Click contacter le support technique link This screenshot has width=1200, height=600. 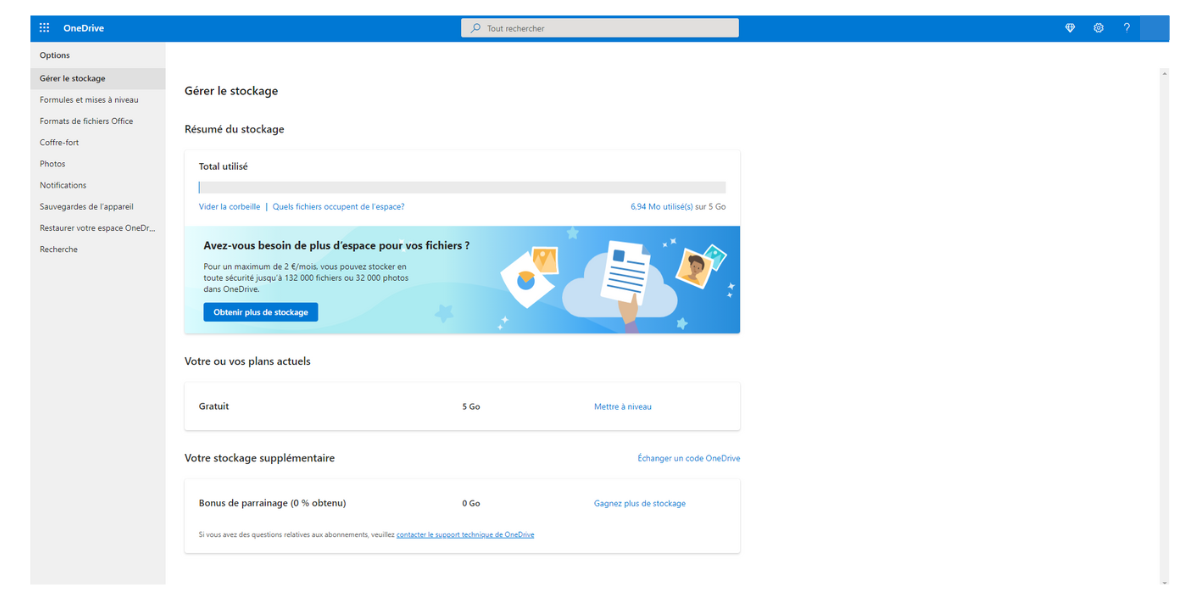(x=465, y=535)
